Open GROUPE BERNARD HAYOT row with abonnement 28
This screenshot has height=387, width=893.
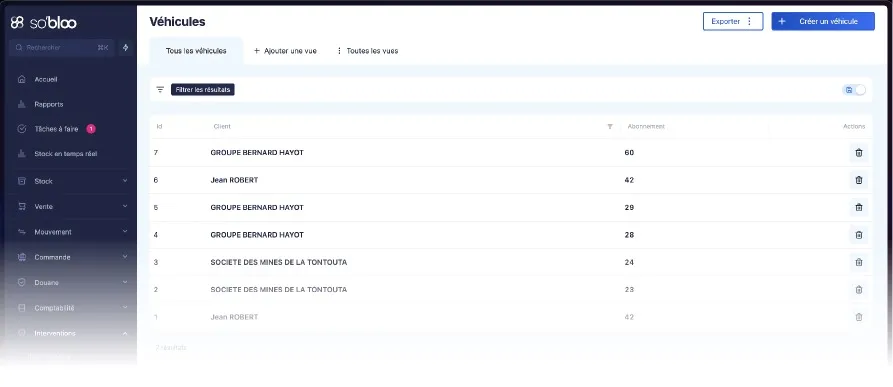[511, 234]
